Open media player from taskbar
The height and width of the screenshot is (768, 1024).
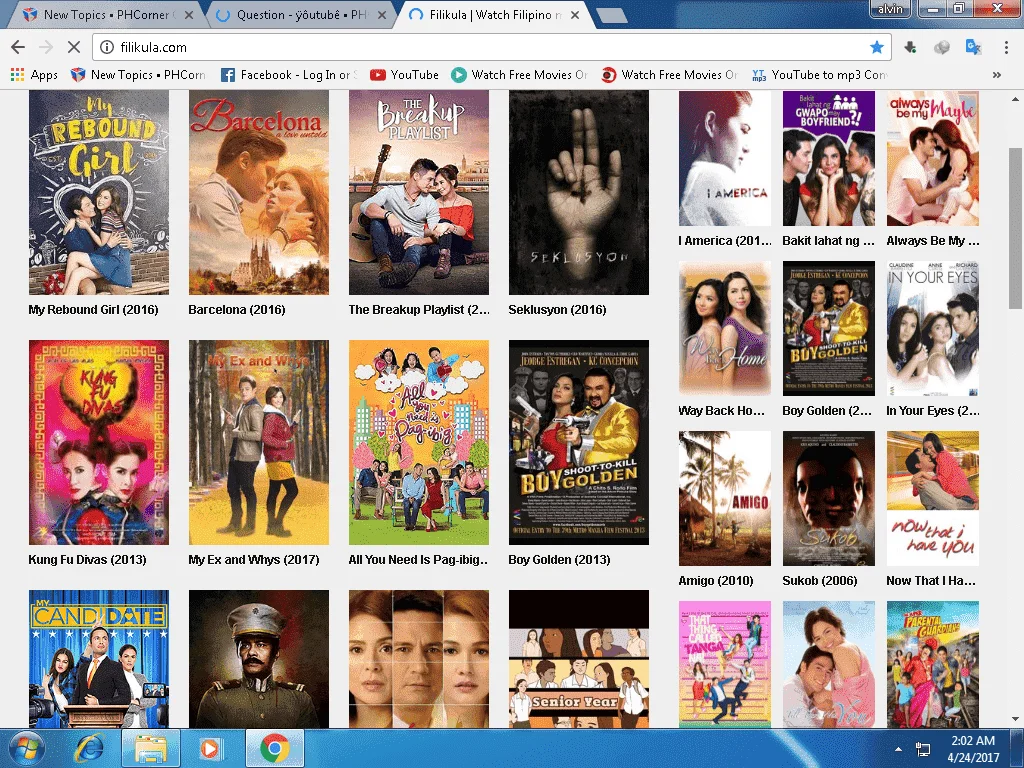[210, 748]
